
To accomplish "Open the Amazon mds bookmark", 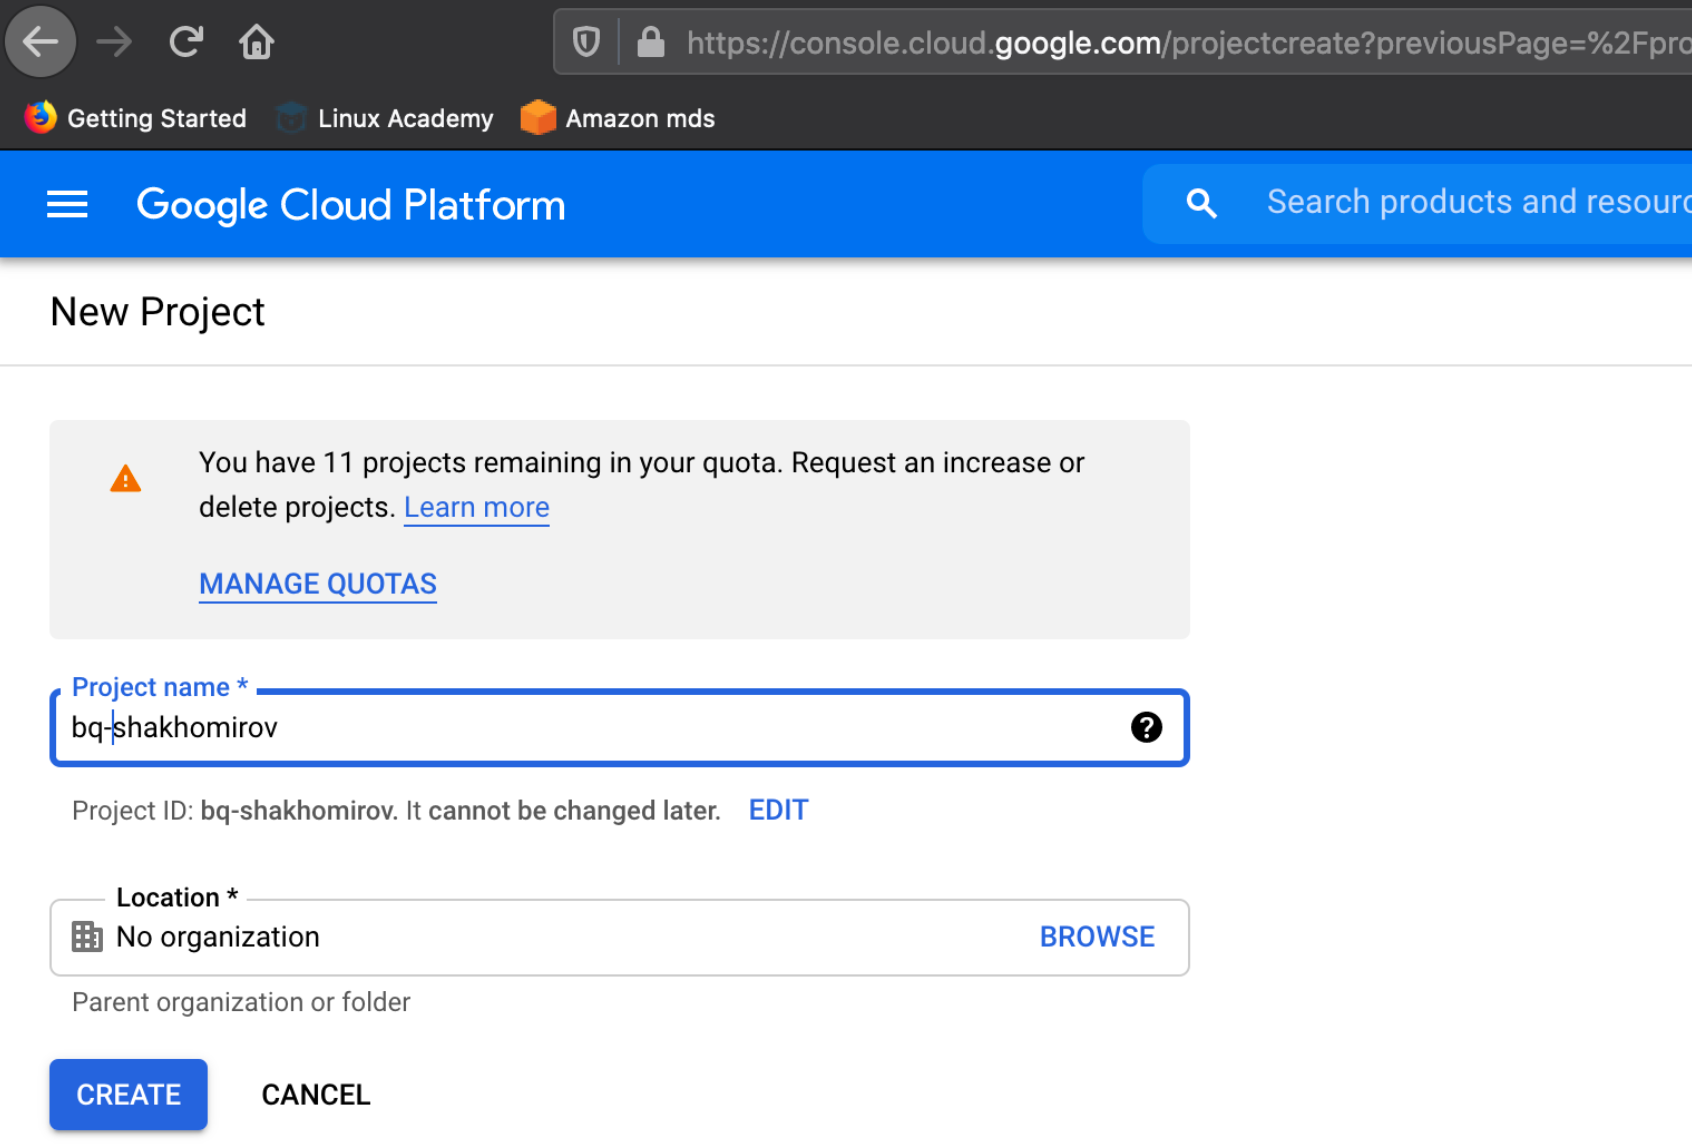I will click(x=618, y=118).
